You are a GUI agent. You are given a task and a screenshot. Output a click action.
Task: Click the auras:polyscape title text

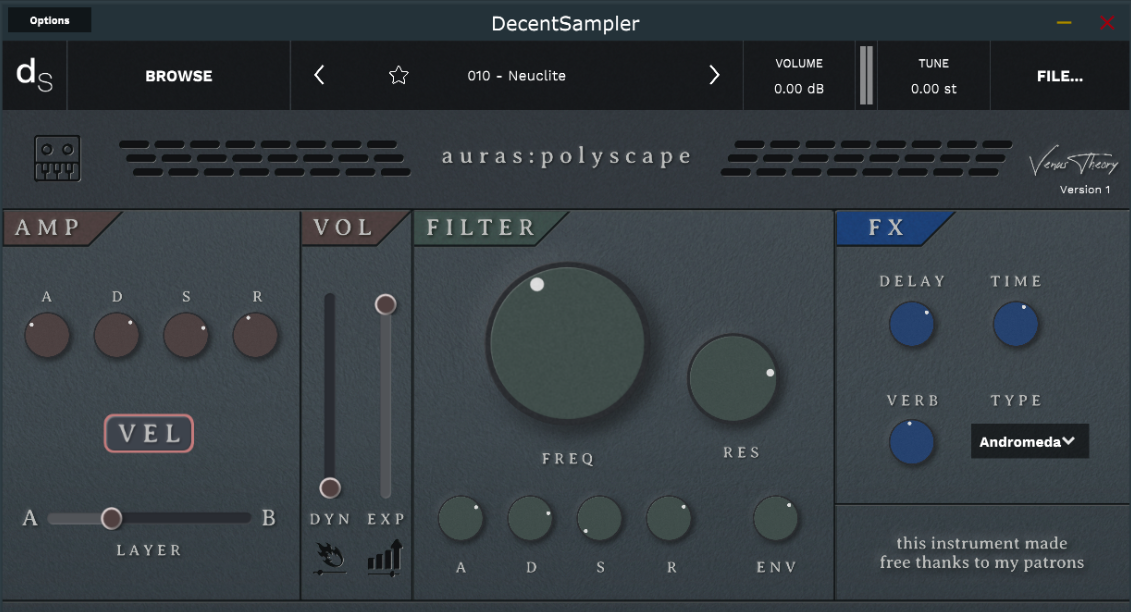click(x=566, y=157)
